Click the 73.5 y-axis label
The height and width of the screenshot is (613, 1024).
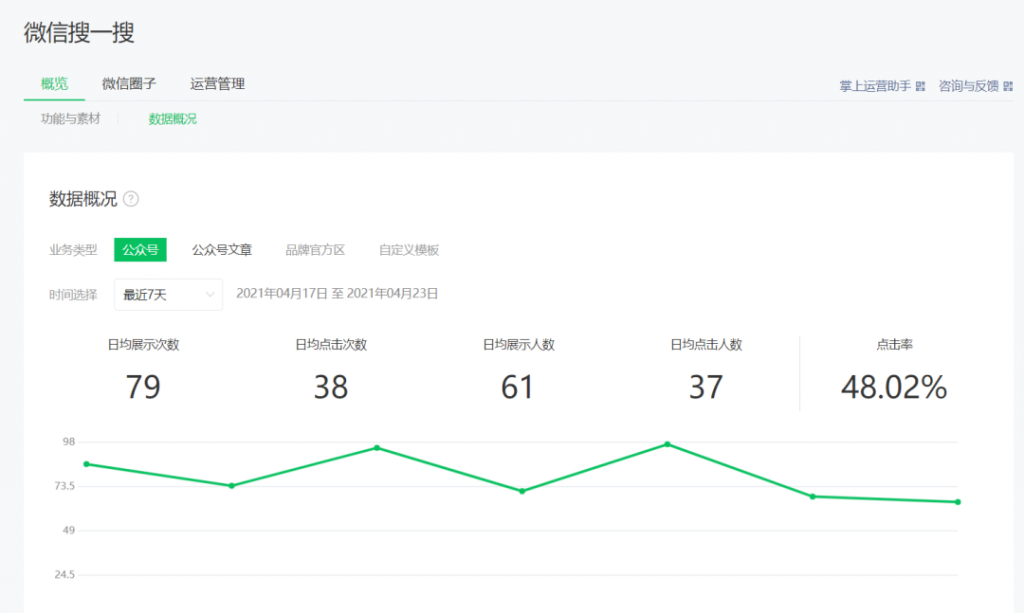coord(65,486)
